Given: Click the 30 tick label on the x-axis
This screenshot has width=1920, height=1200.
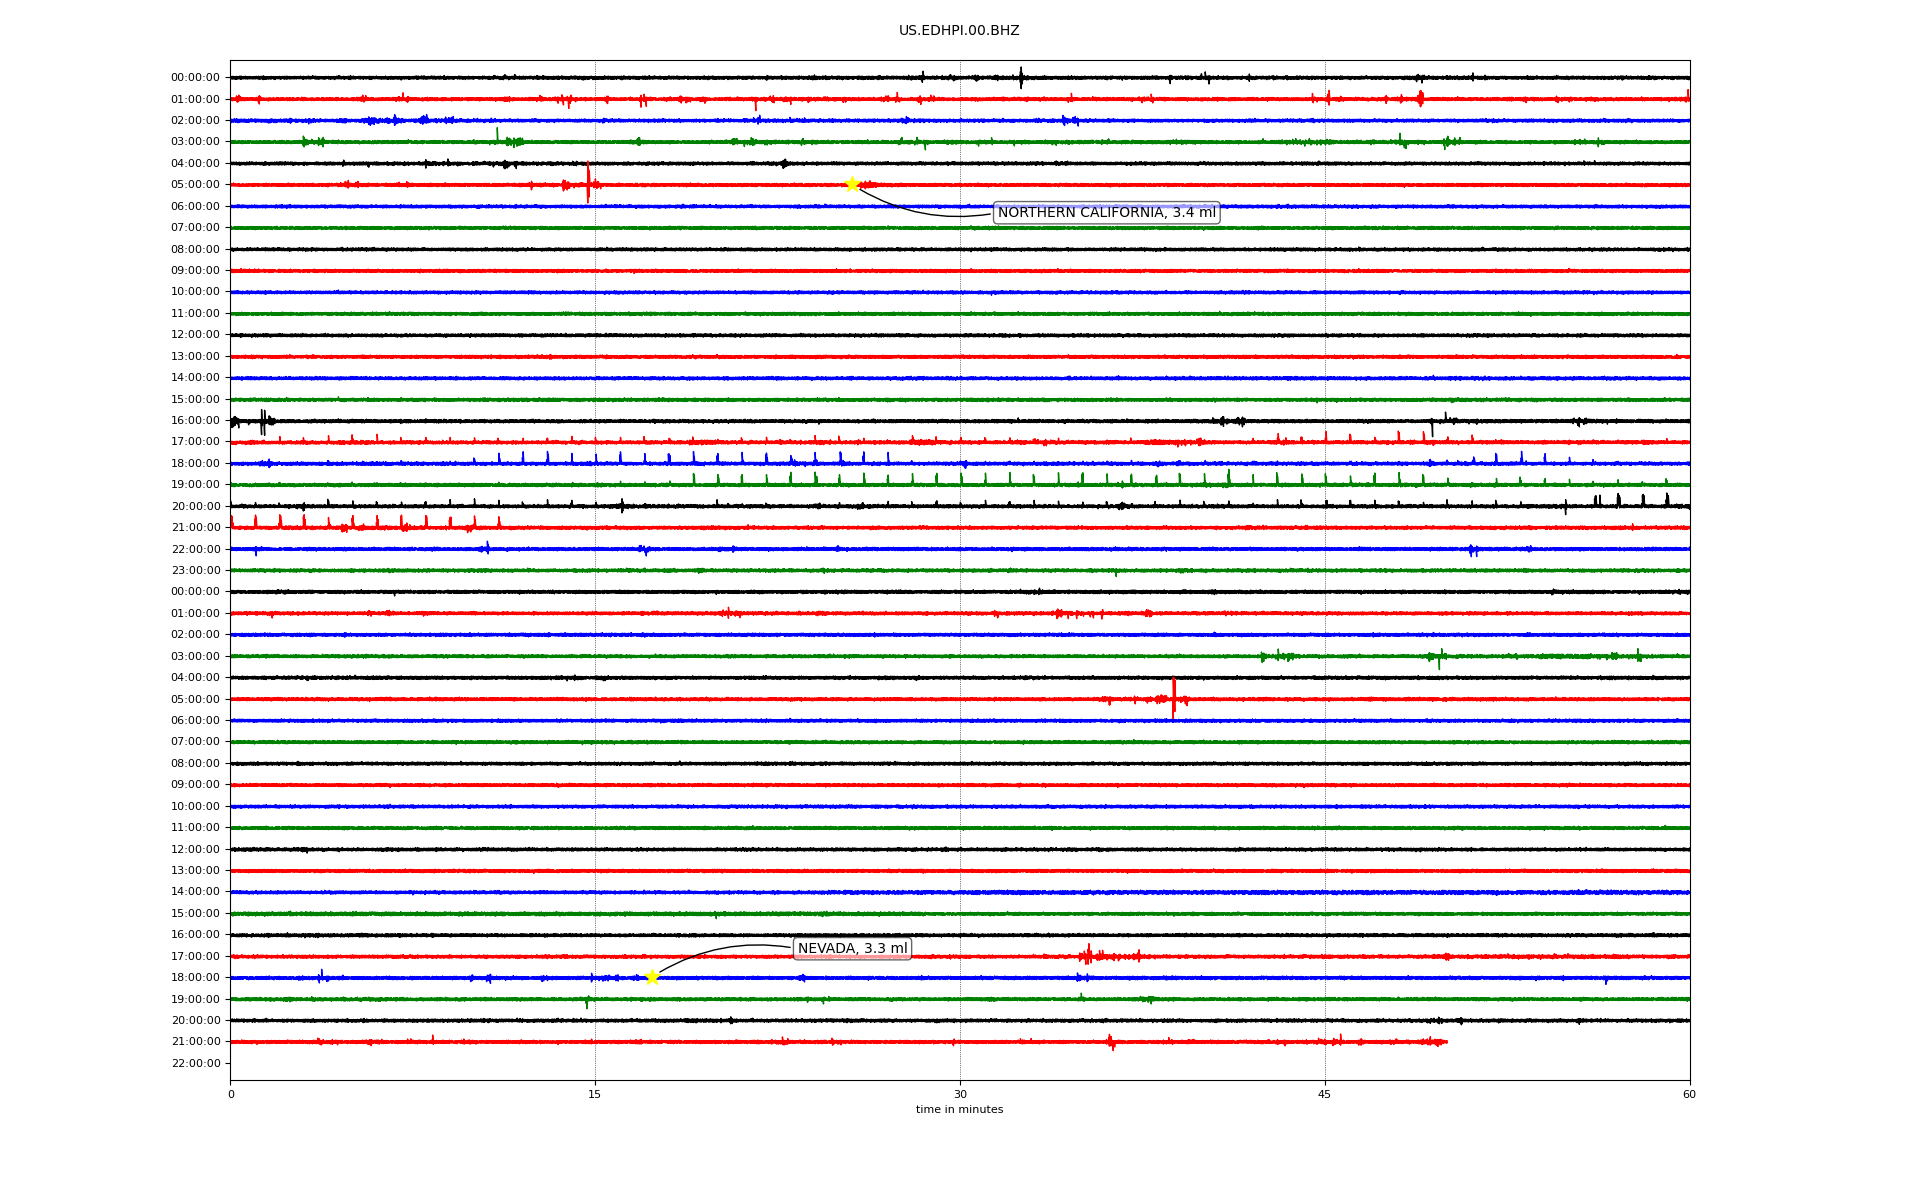Looking at the screenshot, I should pos(960,1094).
